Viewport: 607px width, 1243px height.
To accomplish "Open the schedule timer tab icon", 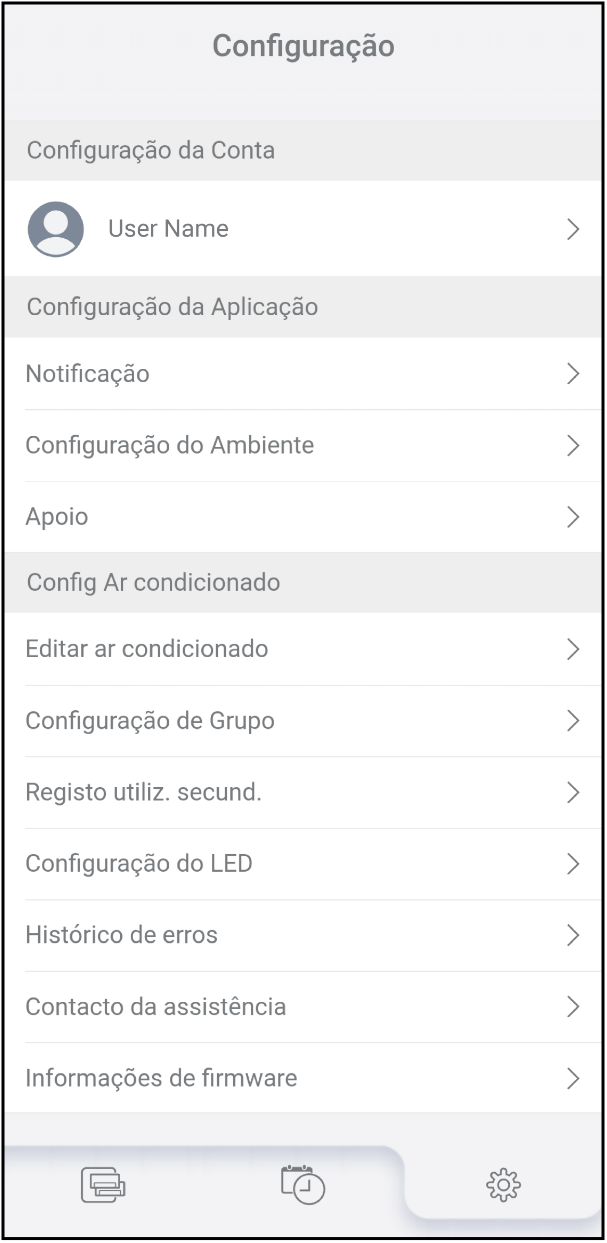I will pos(303,1185).
